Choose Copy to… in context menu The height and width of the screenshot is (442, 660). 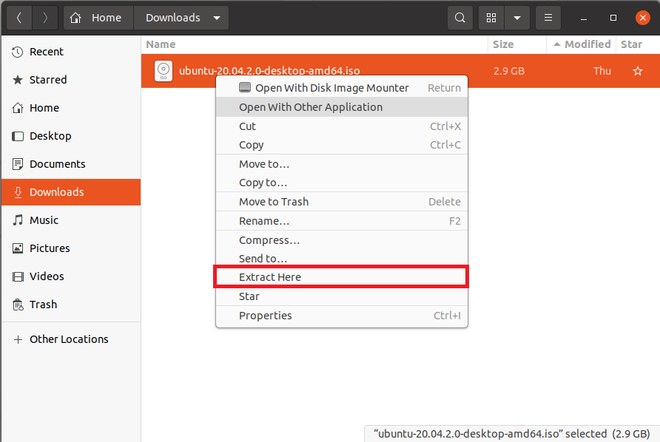tap(341, 183)
